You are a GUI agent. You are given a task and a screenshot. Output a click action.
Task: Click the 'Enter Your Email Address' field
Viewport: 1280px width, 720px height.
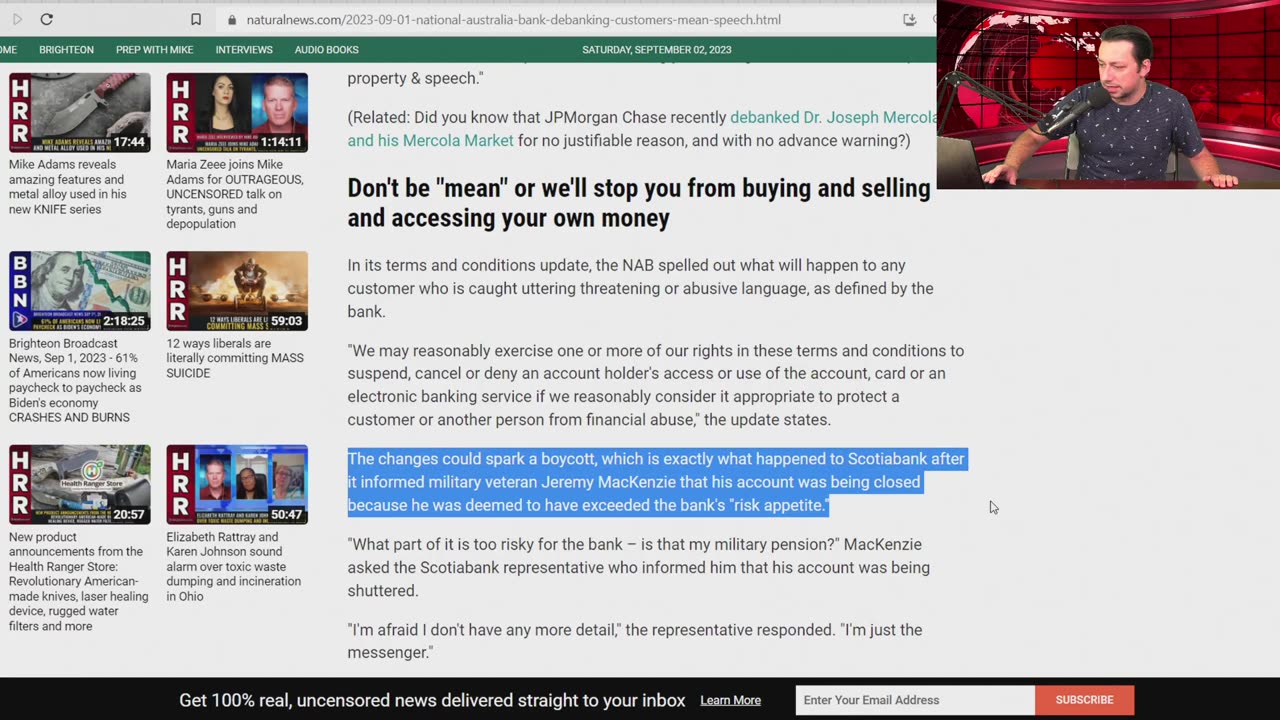click(915, 700)
